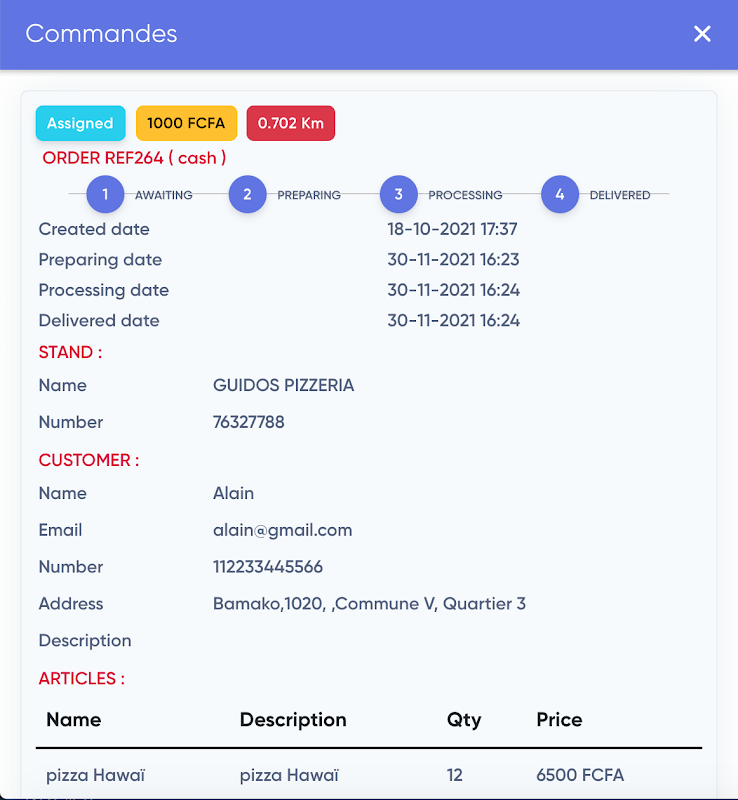Screen dimensions: 738x800
Task: Click the ORDER REF264 heading
Action: coord(134,158)
